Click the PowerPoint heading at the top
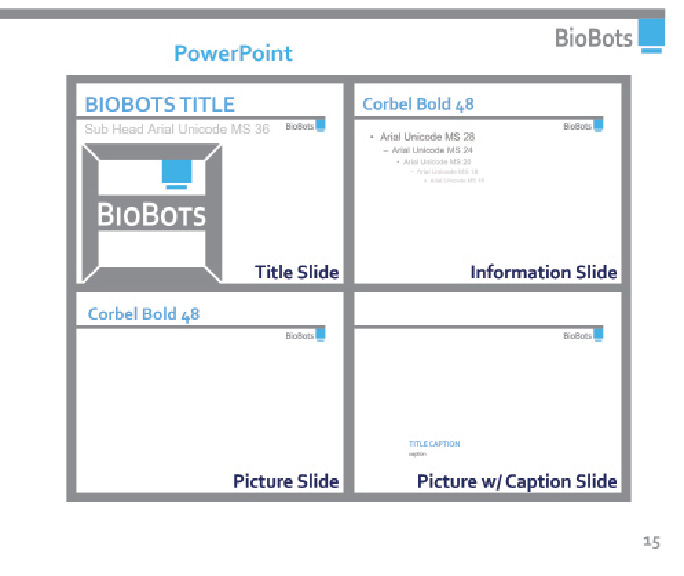The width and height of the screenshot is (684, 576). tap(233, 54)
